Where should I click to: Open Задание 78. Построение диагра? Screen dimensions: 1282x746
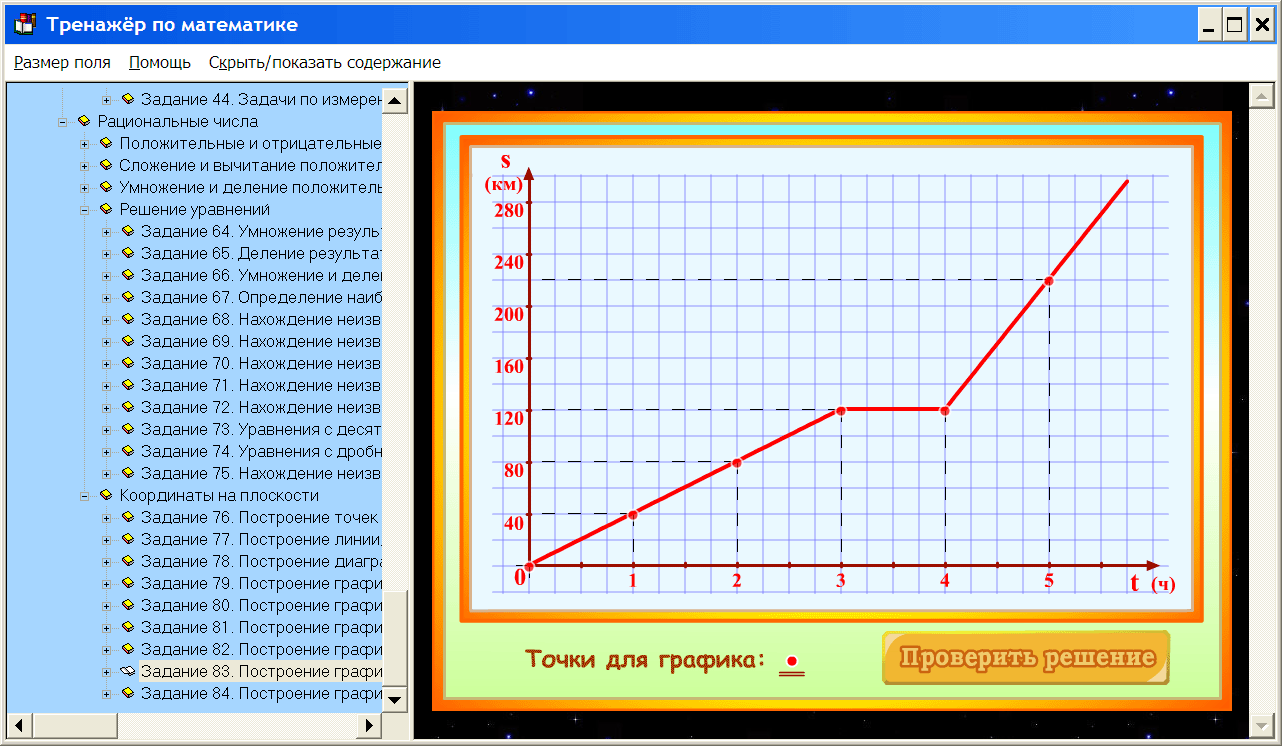(x=260, y=561)
